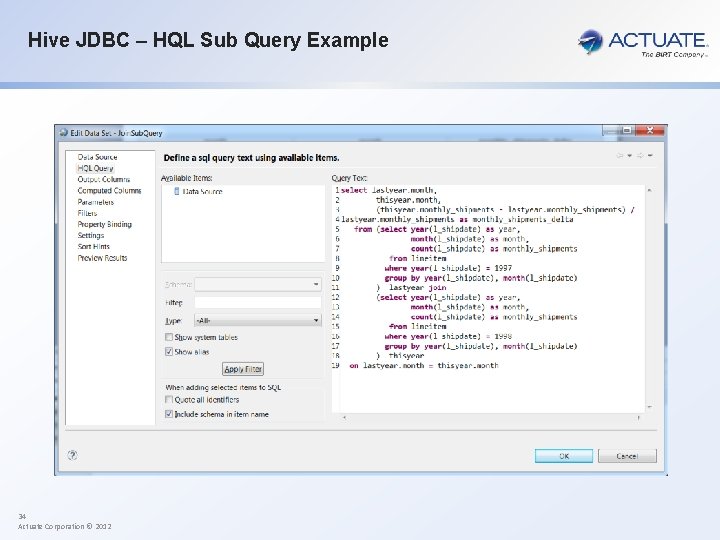The image size is (720, 540).
Task: Open Output Columns page
Action: pyautogui.click(x=104, y=179)
